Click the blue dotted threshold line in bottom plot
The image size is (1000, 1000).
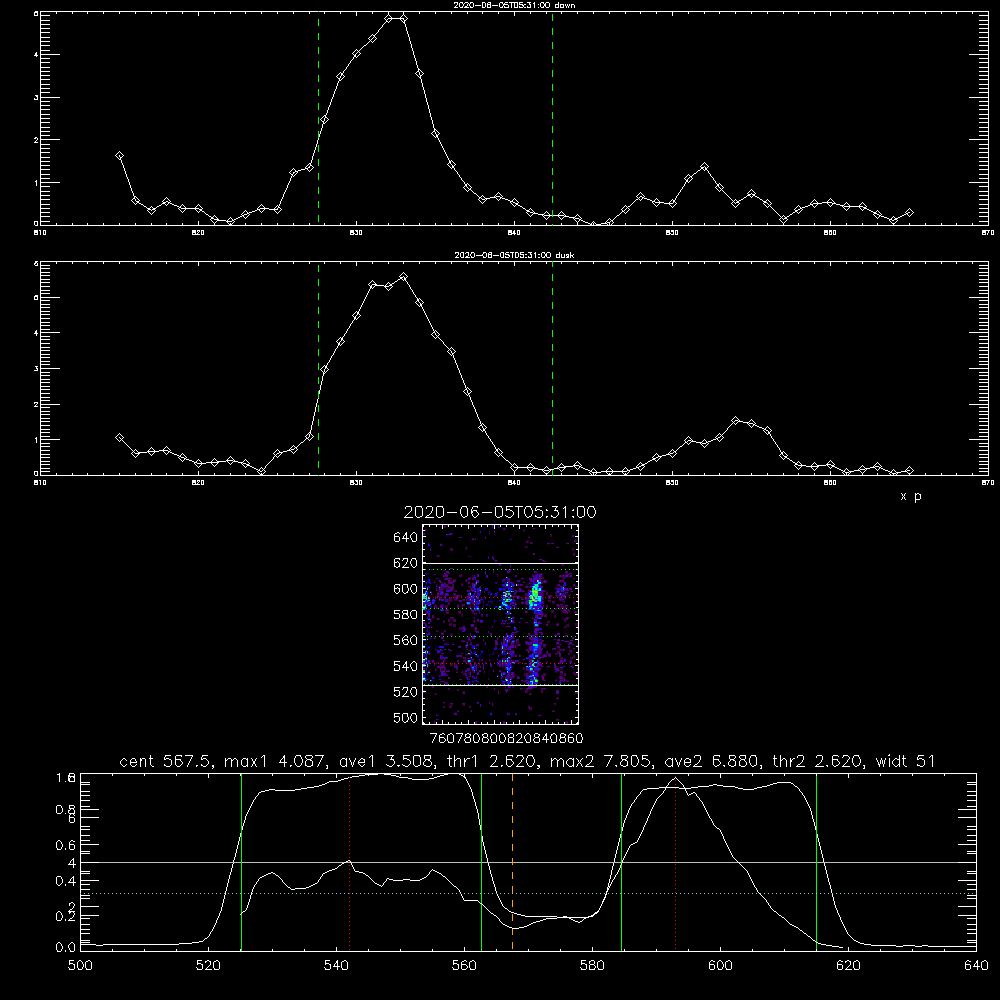528,893
